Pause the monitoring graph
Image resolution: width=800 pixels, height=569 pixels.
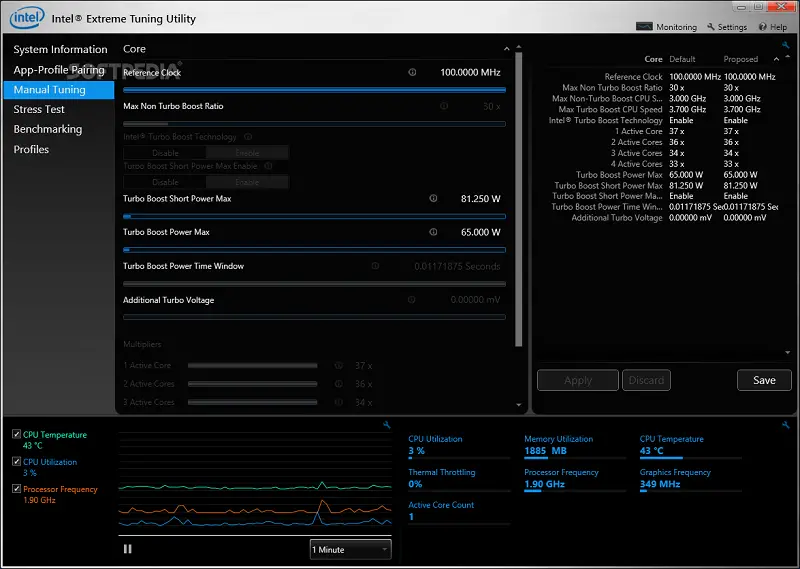[128, 549]
